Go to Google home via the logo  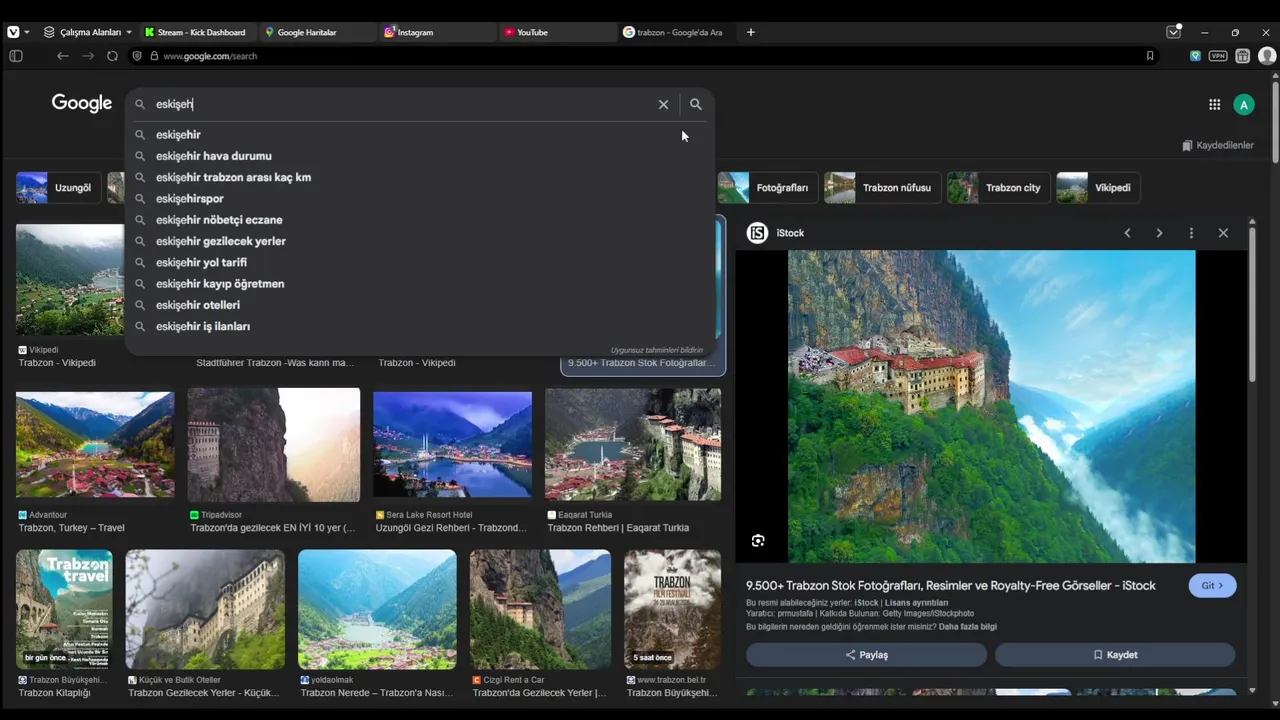pyautogui.click(x=82, y=104)
